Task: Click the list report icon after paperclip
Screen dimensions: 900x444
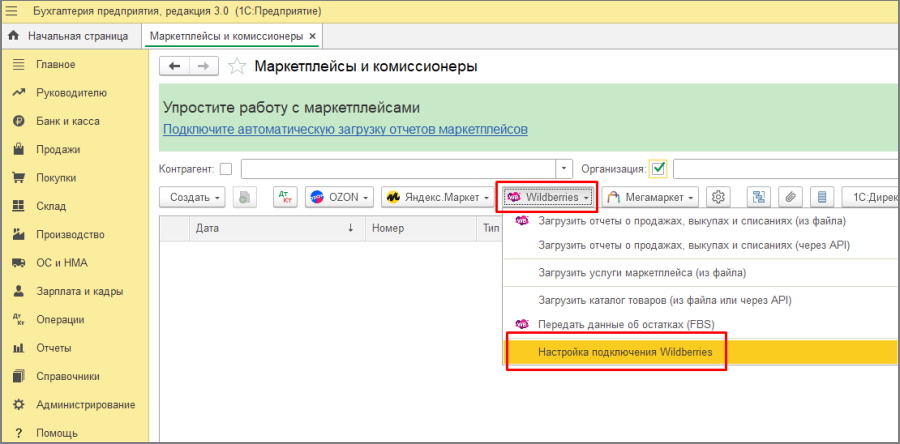Action: pos(822,197)
